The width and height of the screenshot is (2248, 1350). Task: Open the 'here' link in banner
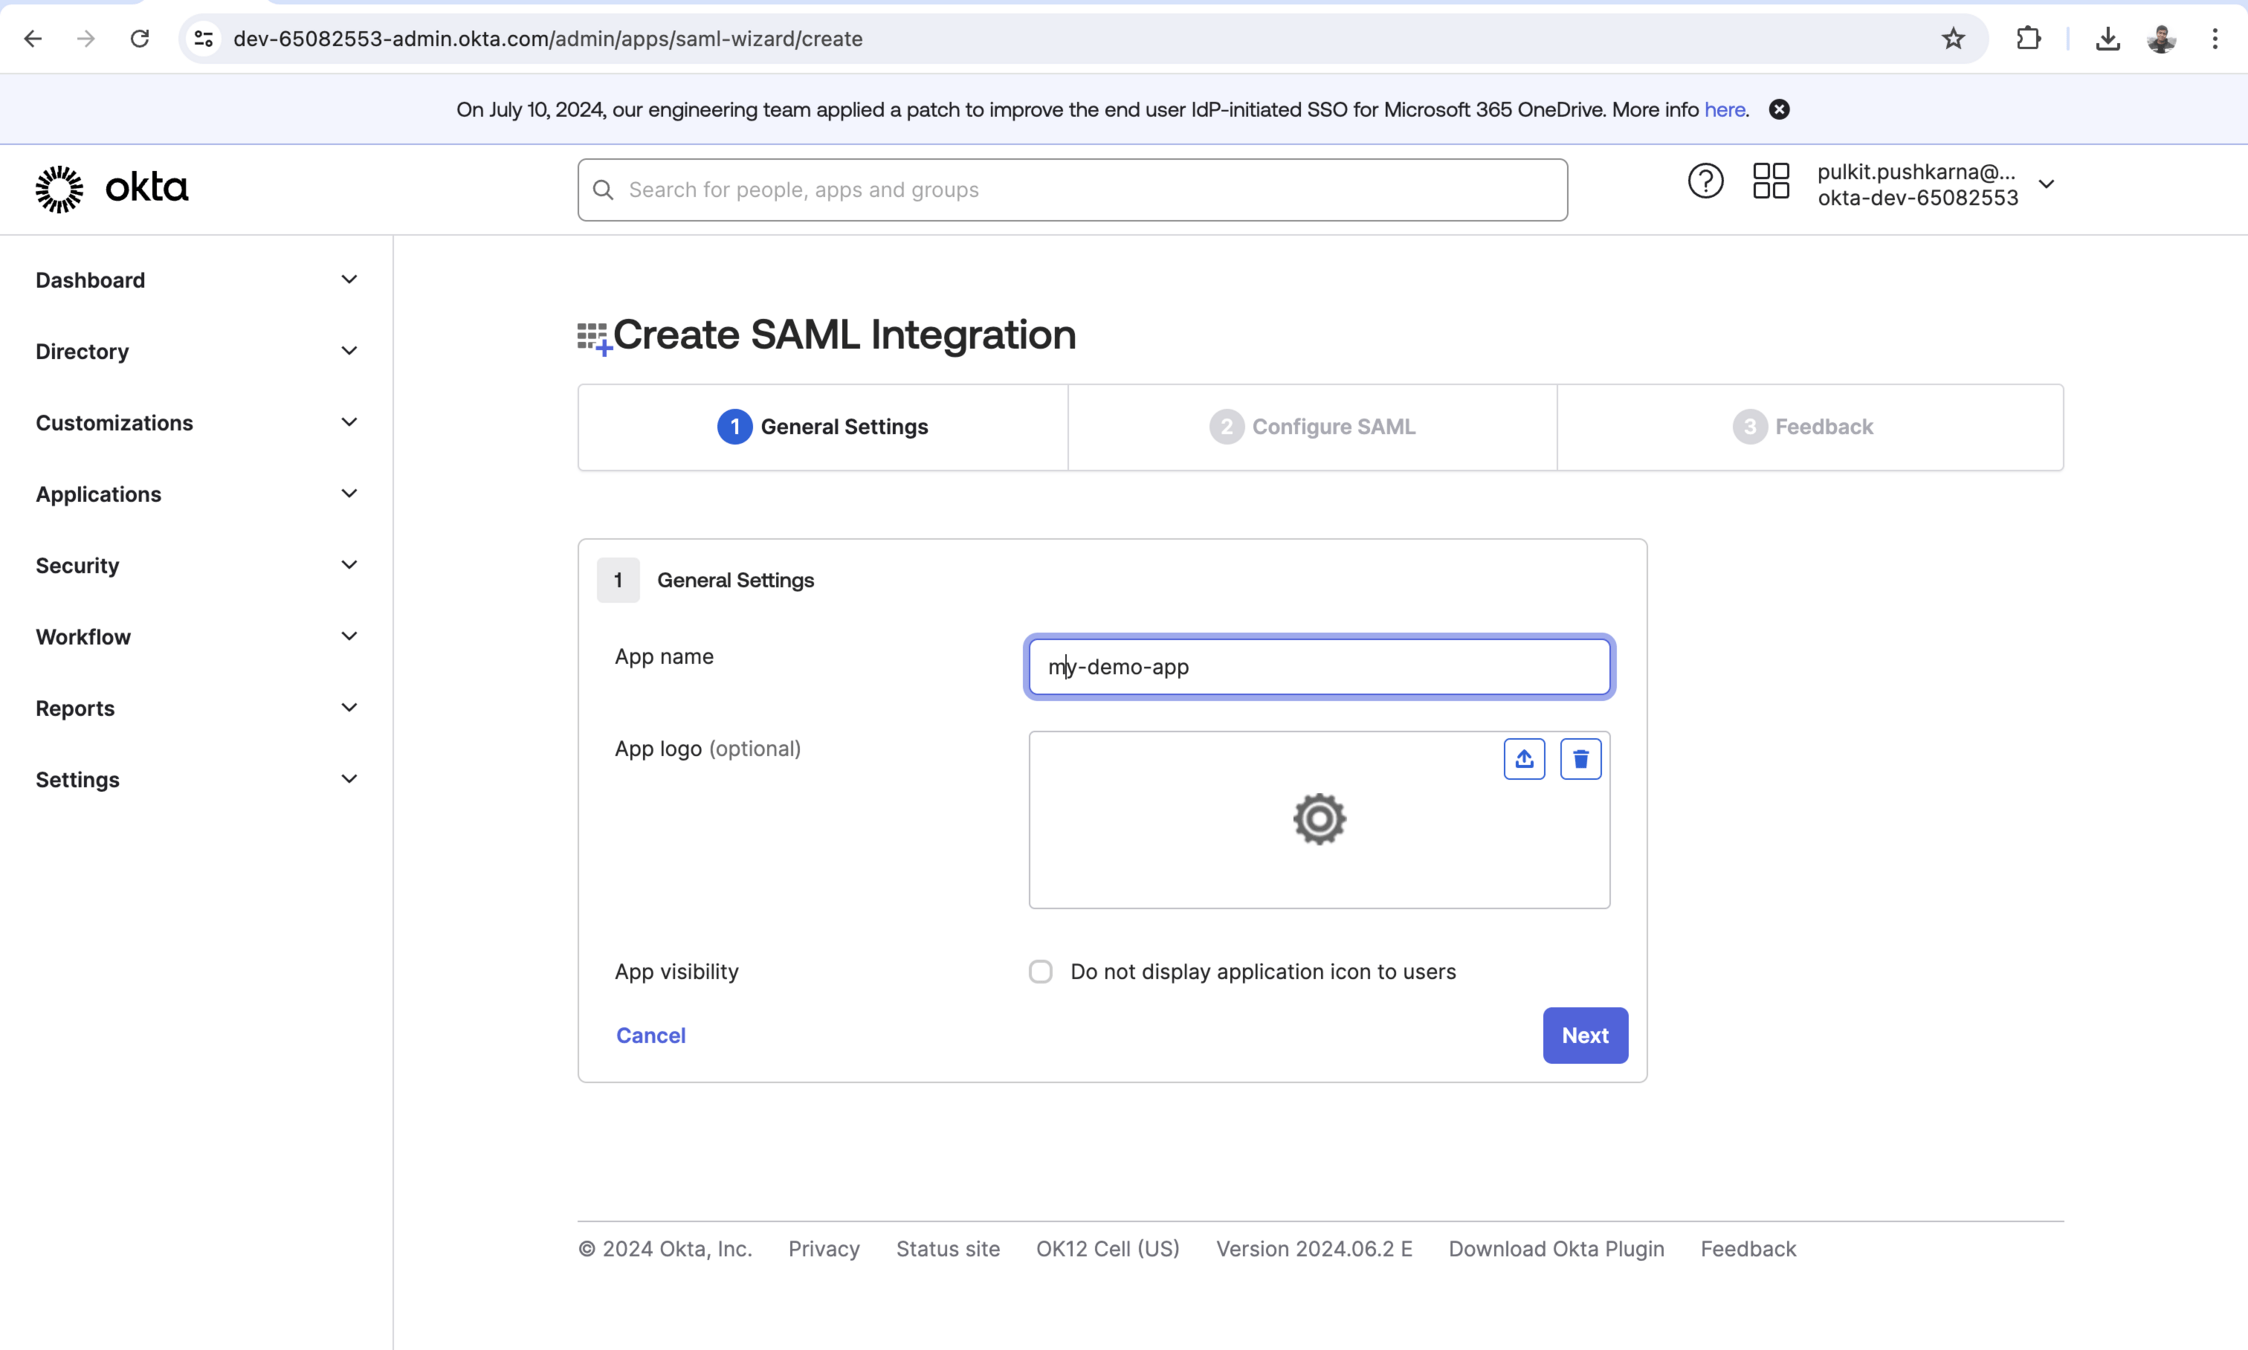coord(1723,110)
